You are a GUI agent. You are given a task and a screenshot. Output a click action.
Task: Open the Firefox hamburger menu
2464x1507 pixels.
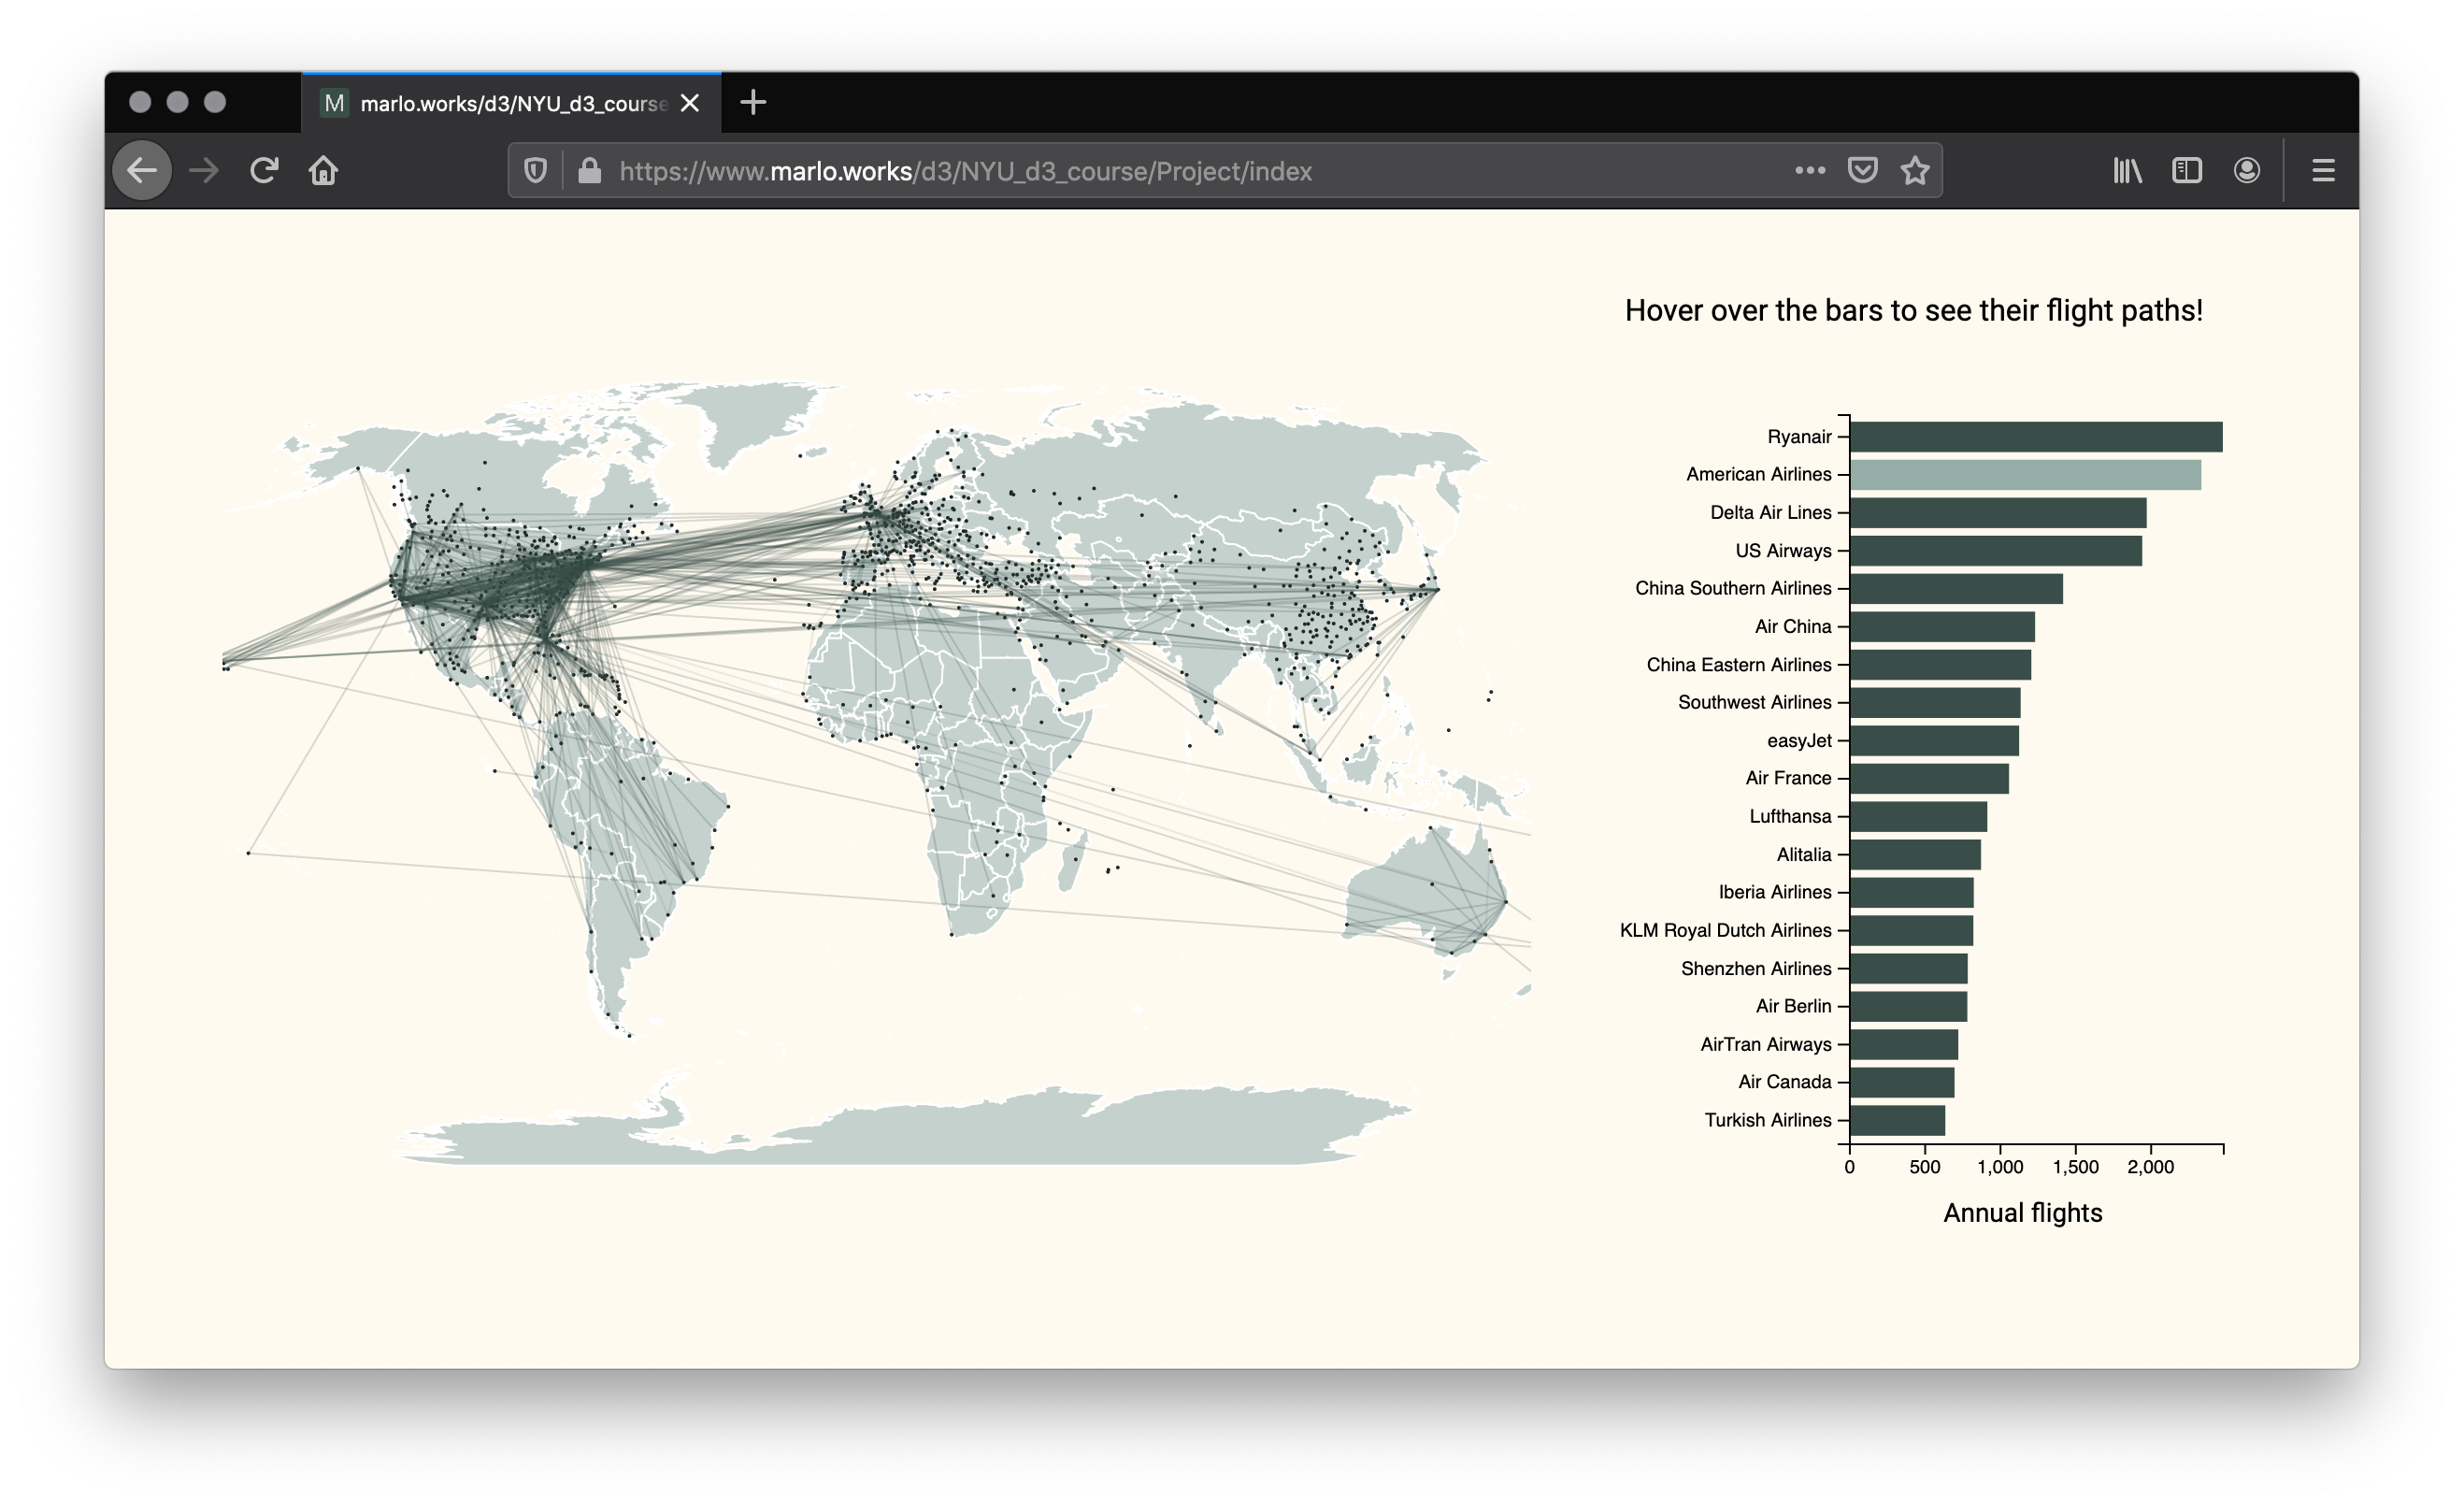tap(2323, 171)
